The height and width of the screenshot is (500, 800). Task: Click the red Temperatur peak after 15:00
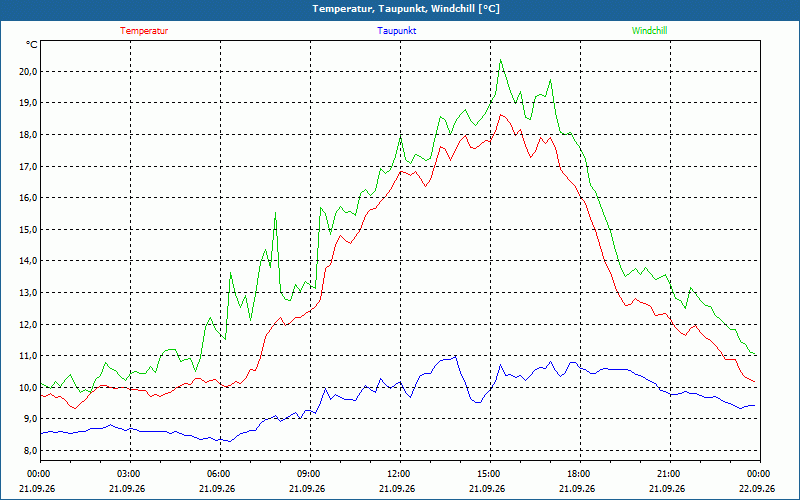pos(501,115)
